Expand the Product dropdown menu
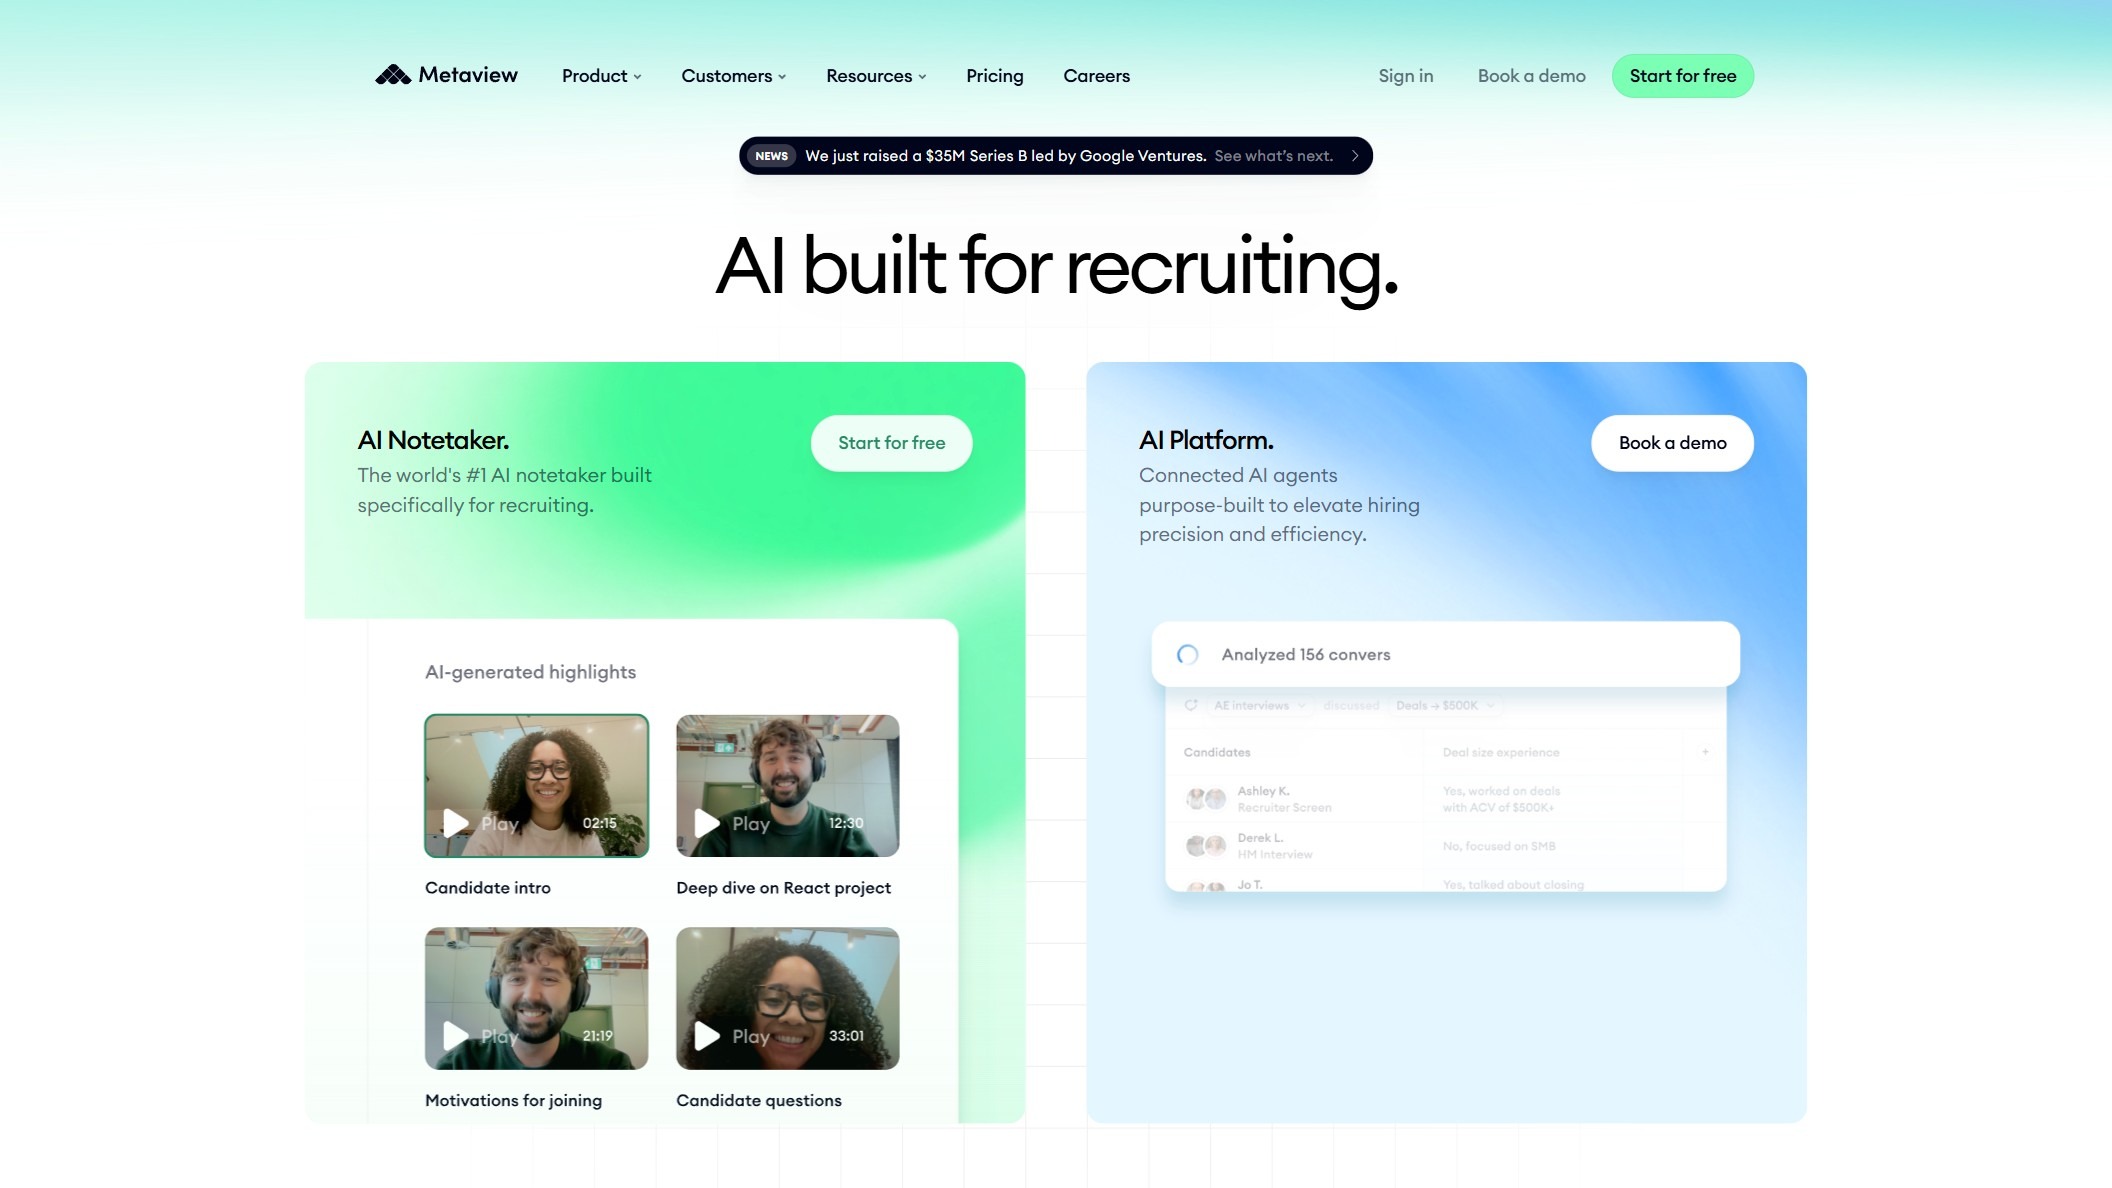 pos(601,76)
